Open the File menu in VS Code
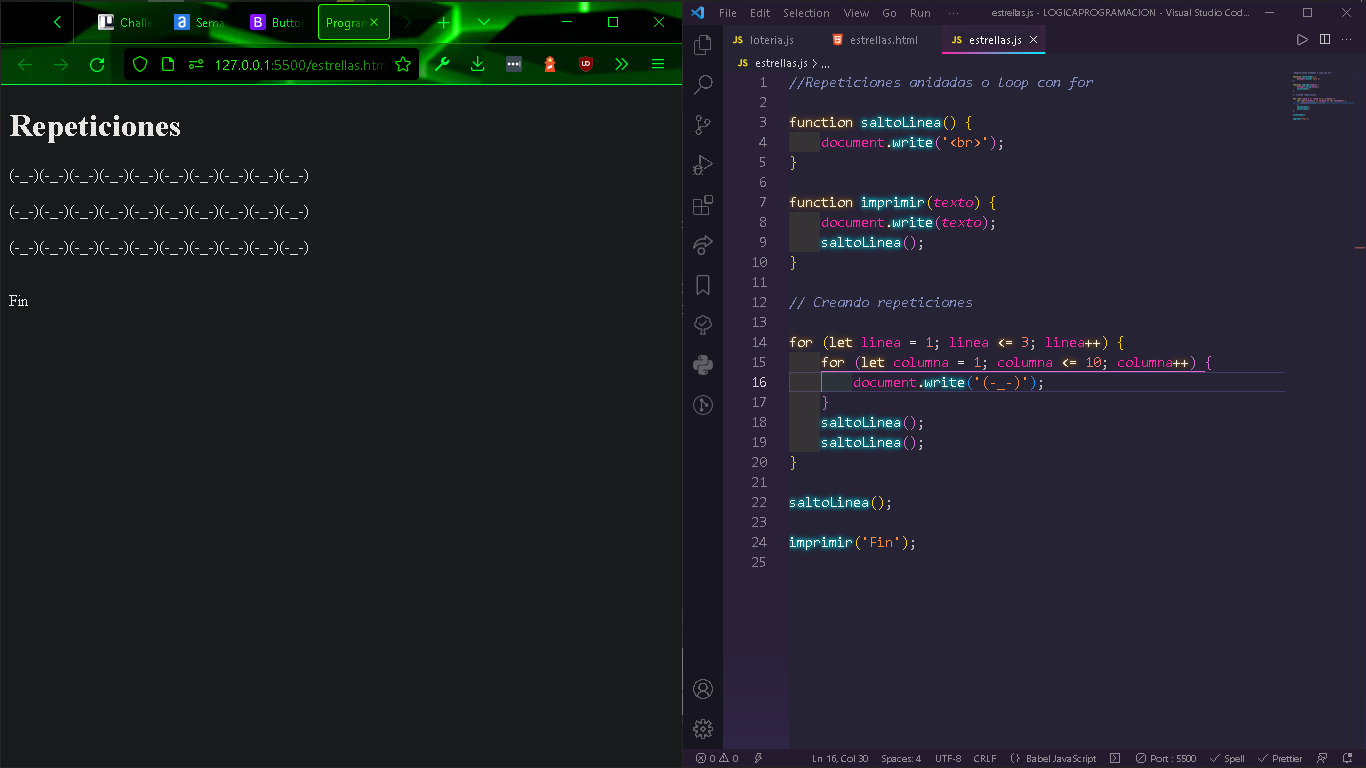The image size is (1366, 768). 728,13
